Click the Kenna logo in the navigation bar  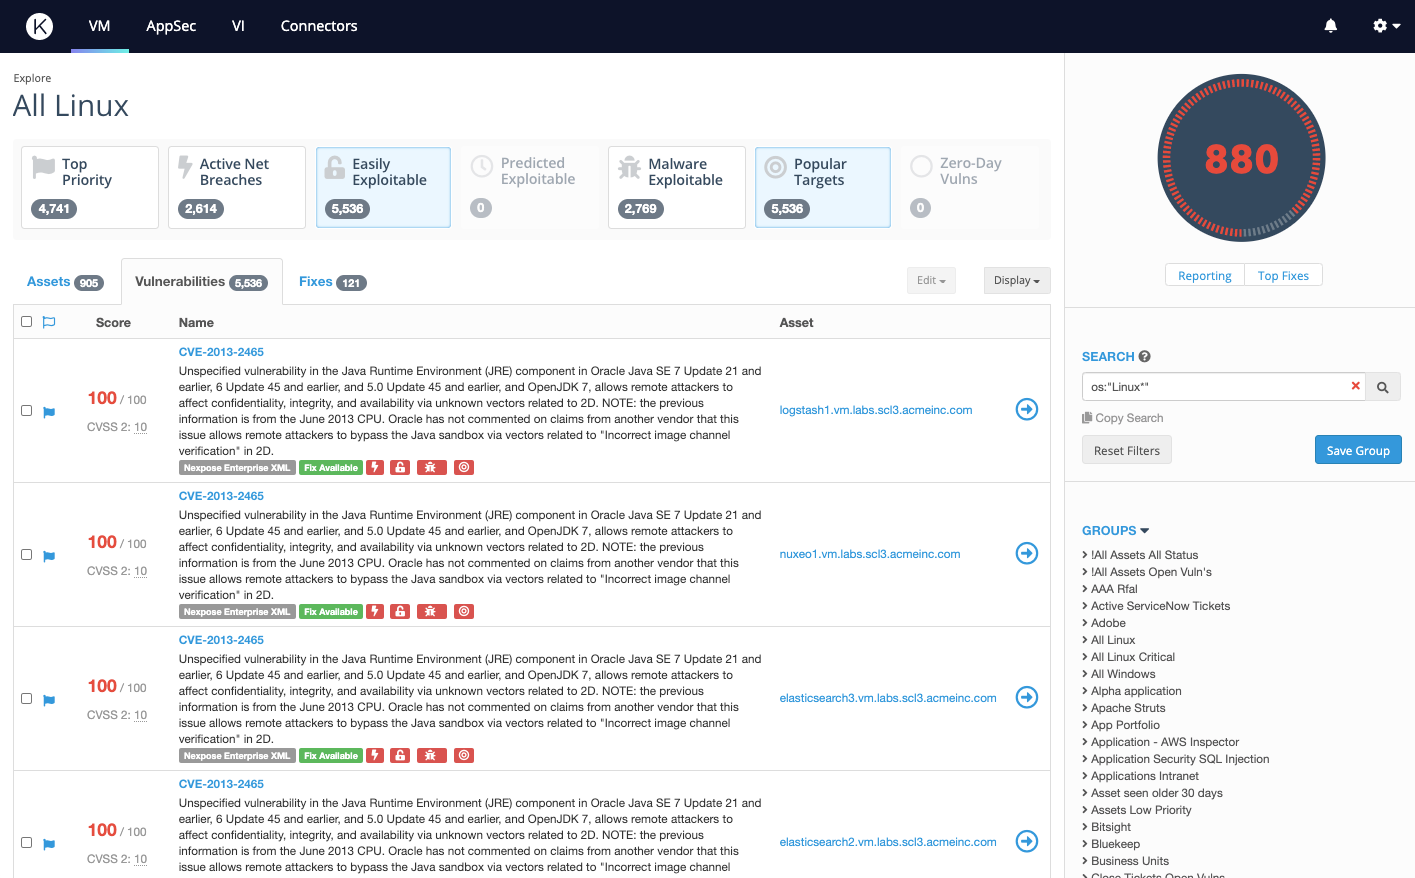(39, 26)
